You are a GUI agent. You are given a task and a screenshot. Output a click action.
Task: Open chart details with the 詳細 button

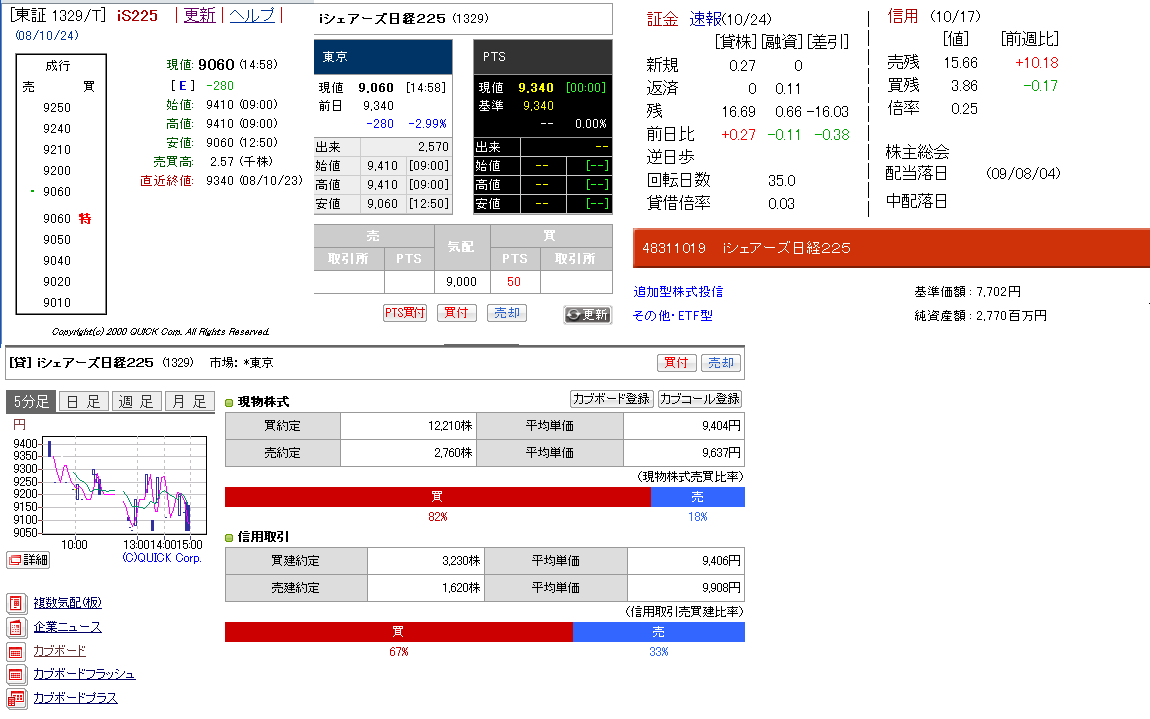28,560
